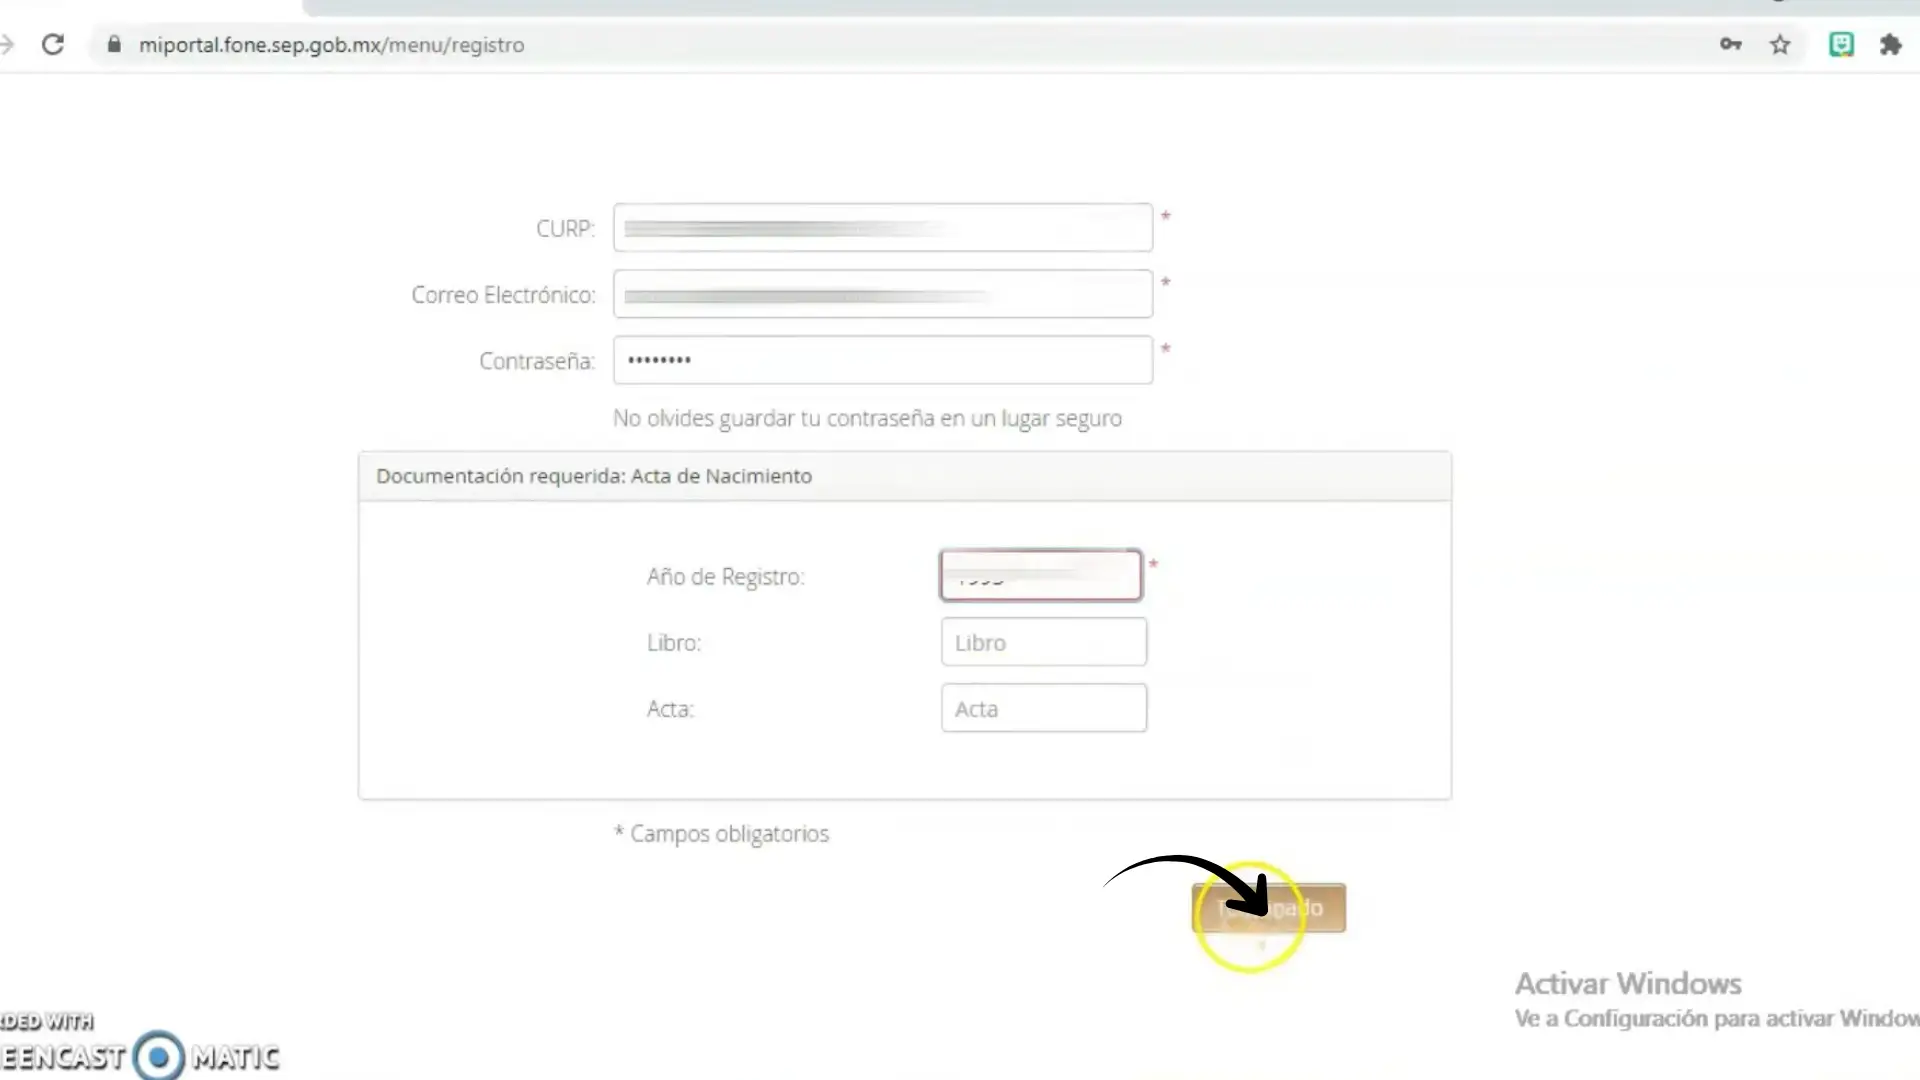The image size is (1920, 1080).
Task: Click the 'Libro:' label
Action: click(674, 643)
